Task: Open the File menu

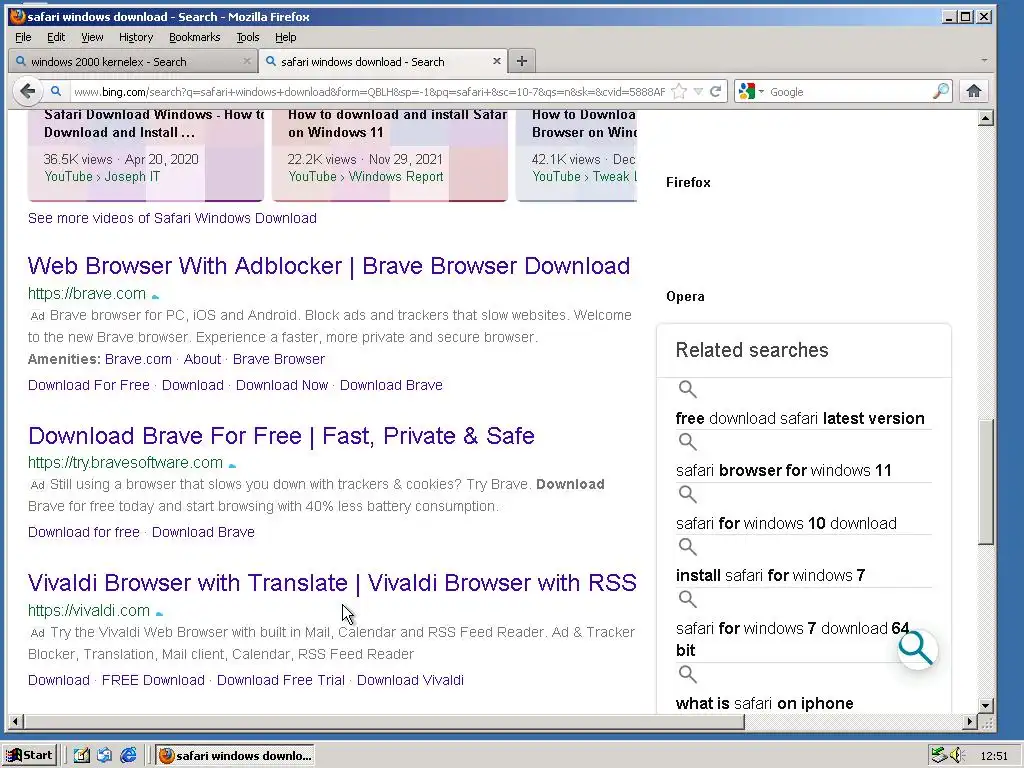Action: pyautogui.click(x=23, y=37)
